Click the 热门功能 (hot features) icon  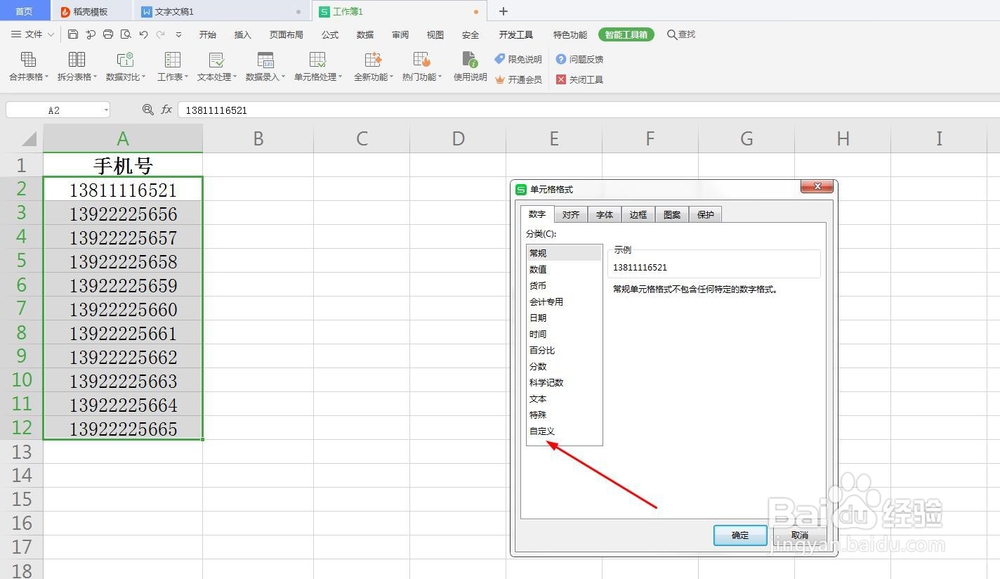coord(422,59)
